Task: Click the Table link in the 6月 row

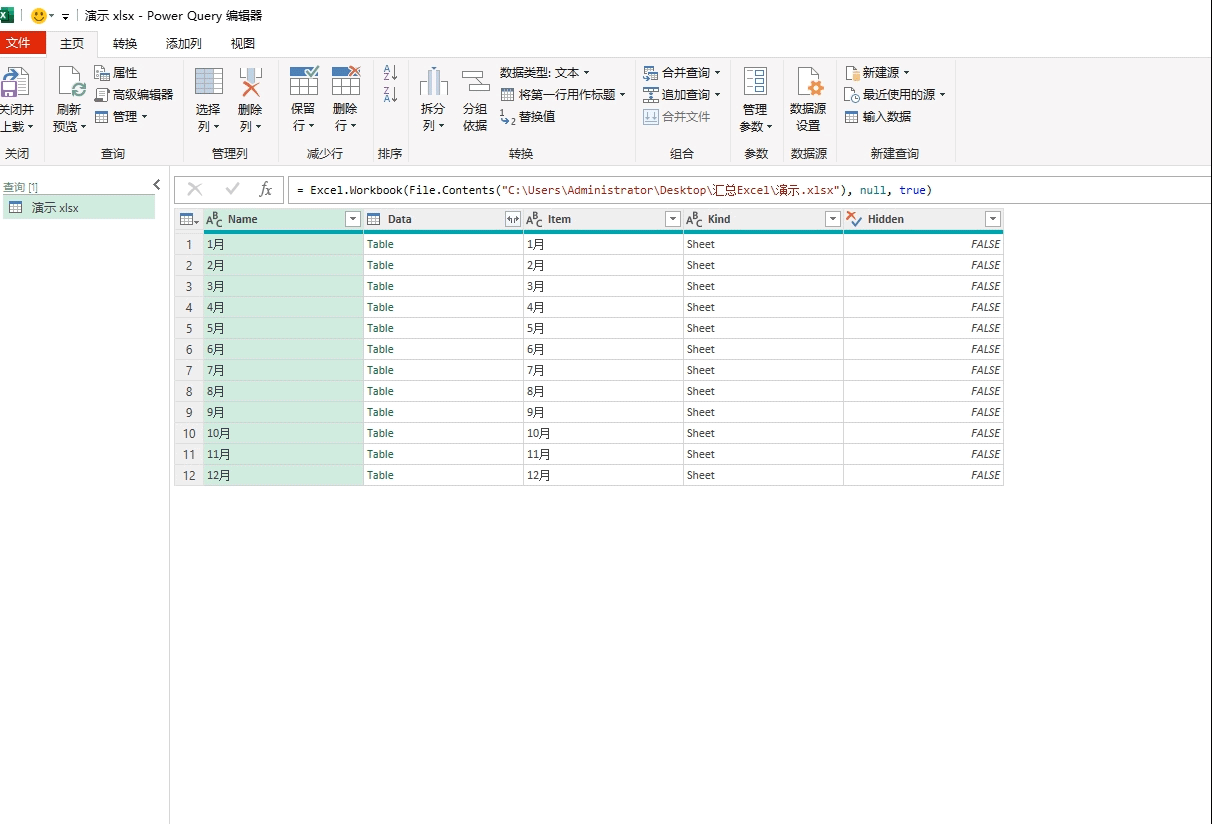Action: pos(380,349)
